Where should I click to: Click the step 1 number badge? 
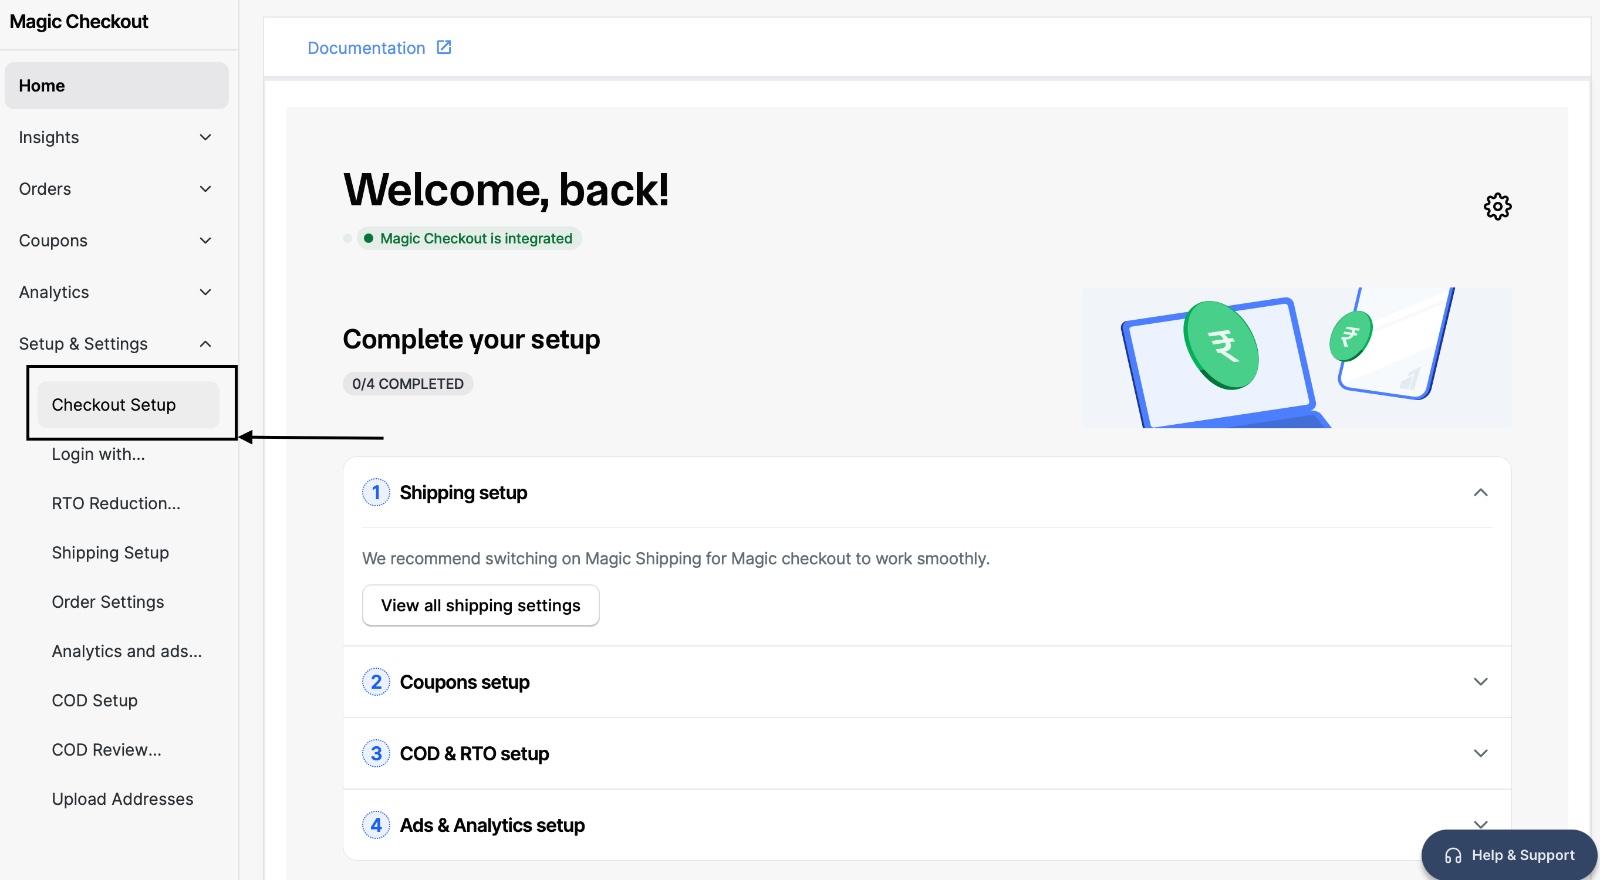tap(376, 492)
